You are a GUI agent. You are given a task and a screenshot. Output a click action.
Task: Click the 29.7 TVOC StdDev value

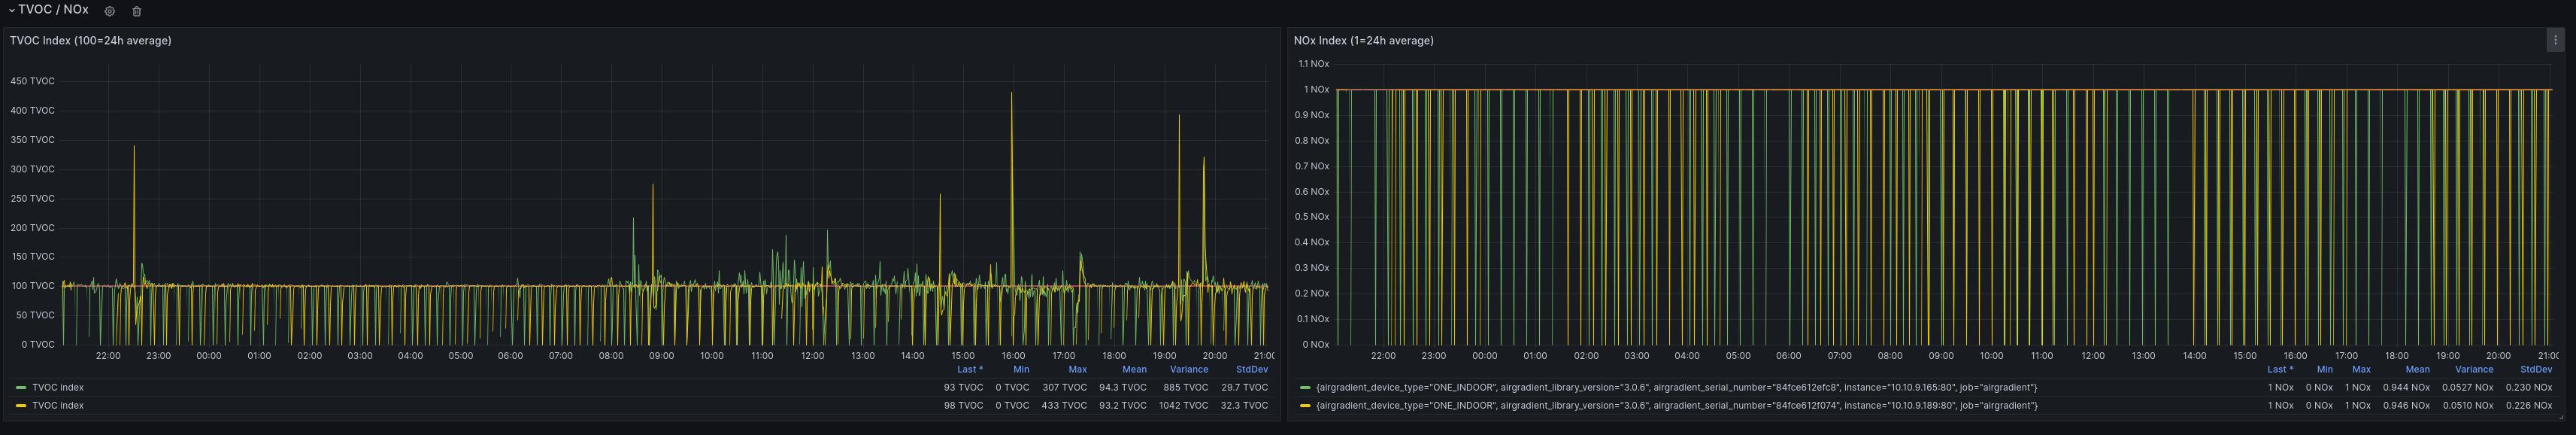1244,387
